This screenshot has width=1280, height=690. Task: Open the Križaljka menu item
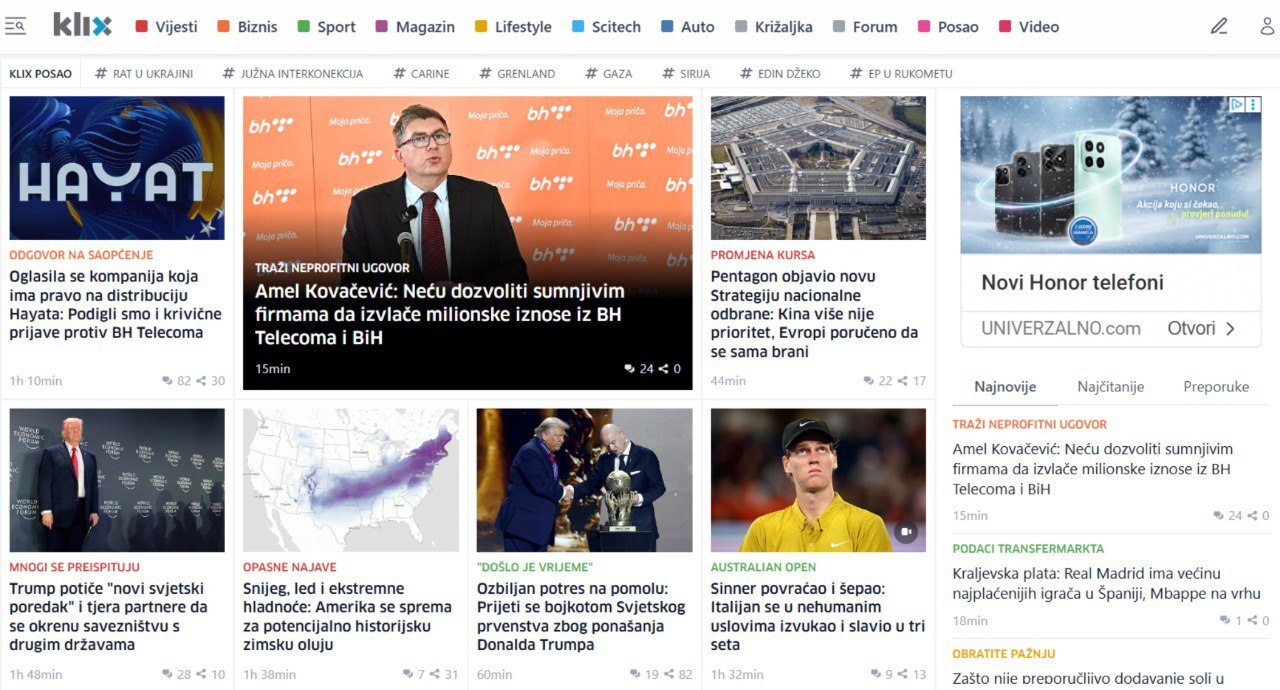pyautogui.click(x=773, y=27)
